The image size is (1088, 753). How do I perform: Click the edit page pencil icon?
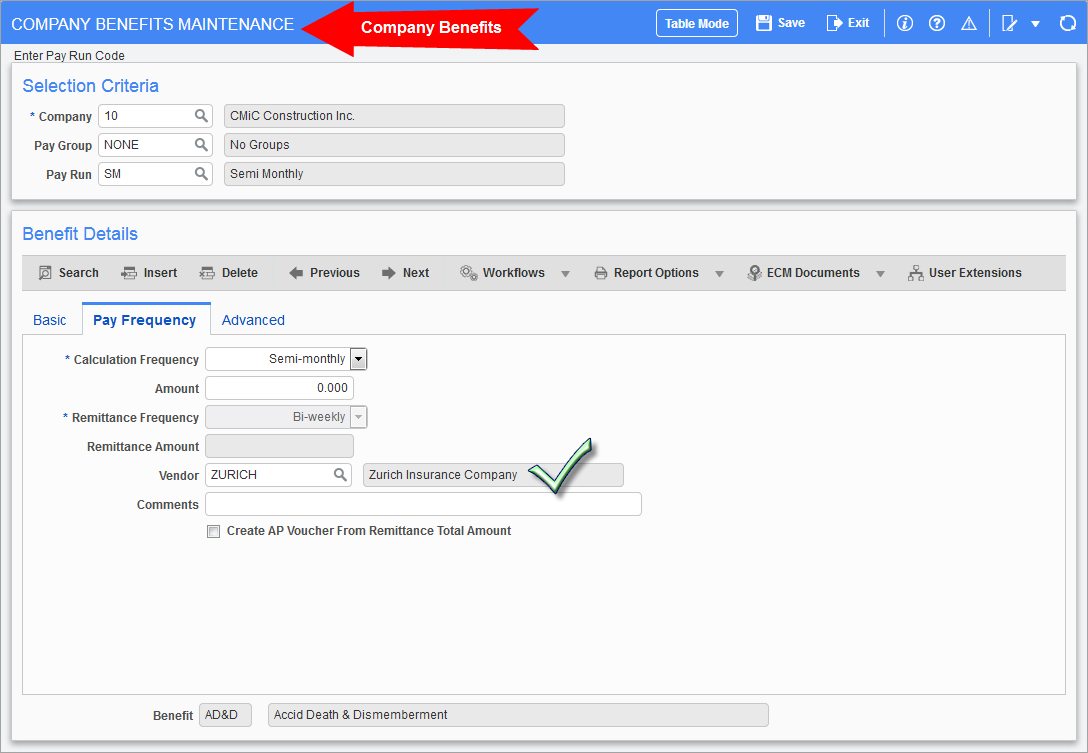[x=1010, y=24]
